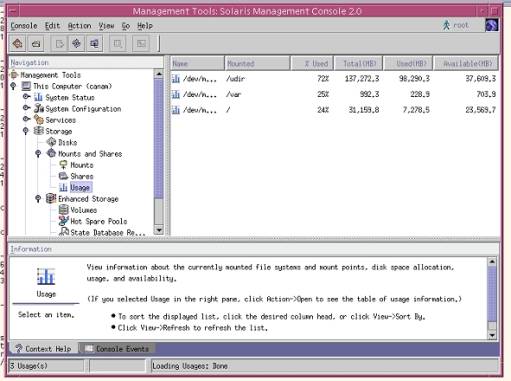Expand the Services node
This screenshot has height=381, width=511.
[27, 119]
